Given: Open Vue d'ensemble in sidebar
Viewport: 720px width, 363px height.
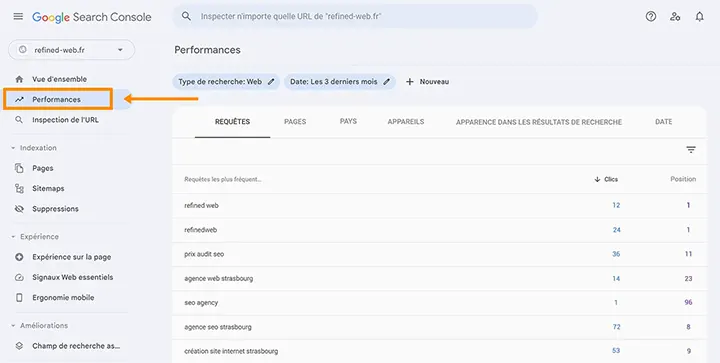Looking at the screenshot, I should 59,79.
